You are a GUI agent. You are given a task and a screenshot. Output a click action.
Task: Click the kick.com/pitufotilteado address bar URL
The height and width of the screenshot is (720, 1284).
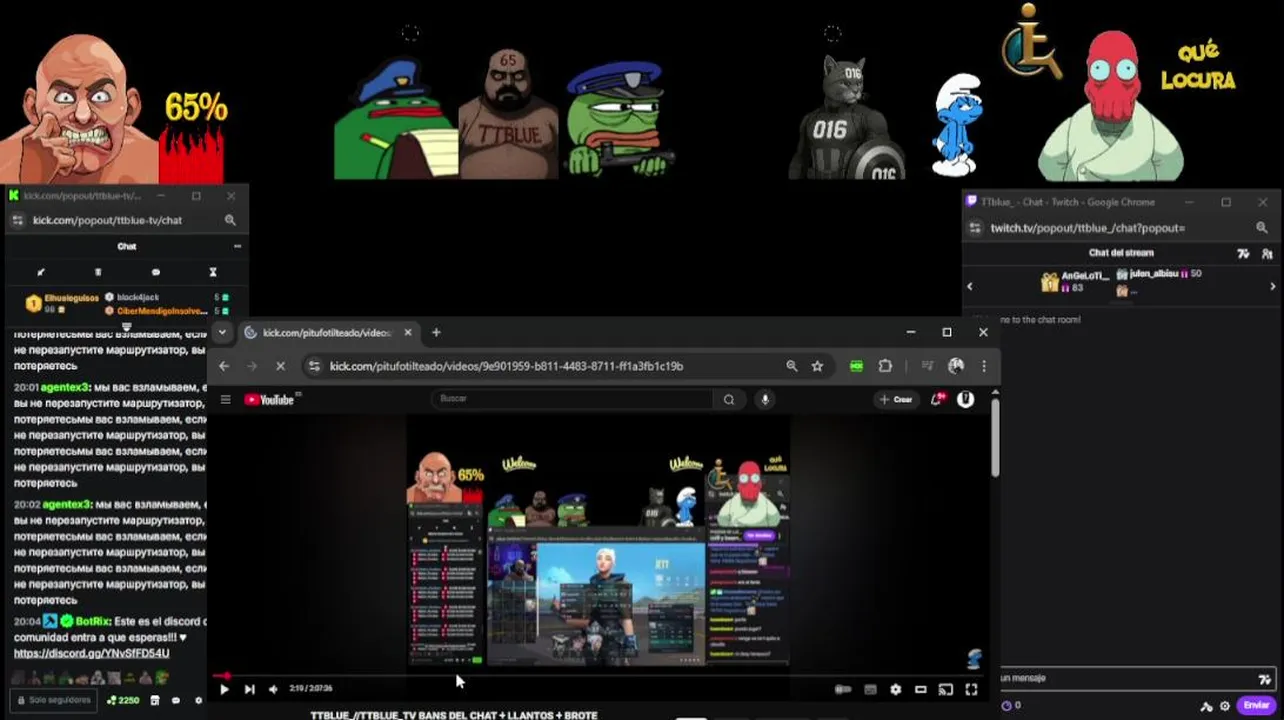[x=506, y=366]
